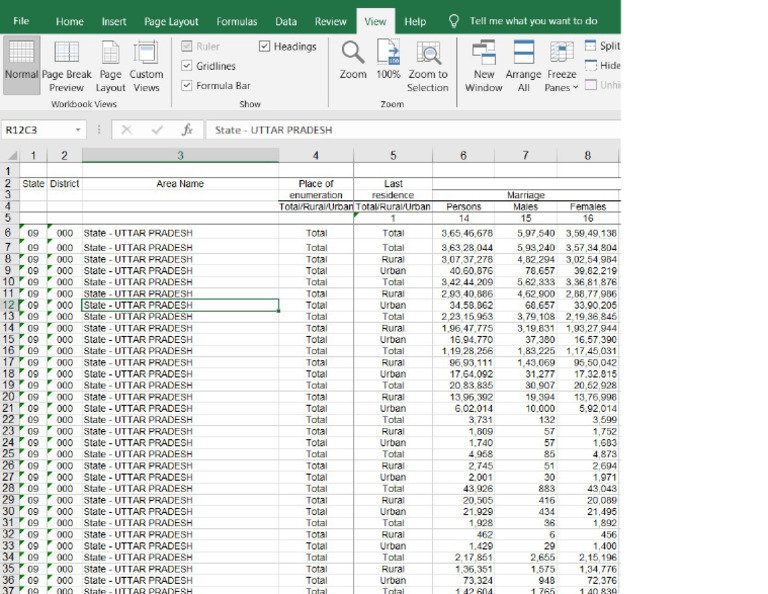Click Arrange All windows
This screenshot has height=594, width=768.
point(523,66)
